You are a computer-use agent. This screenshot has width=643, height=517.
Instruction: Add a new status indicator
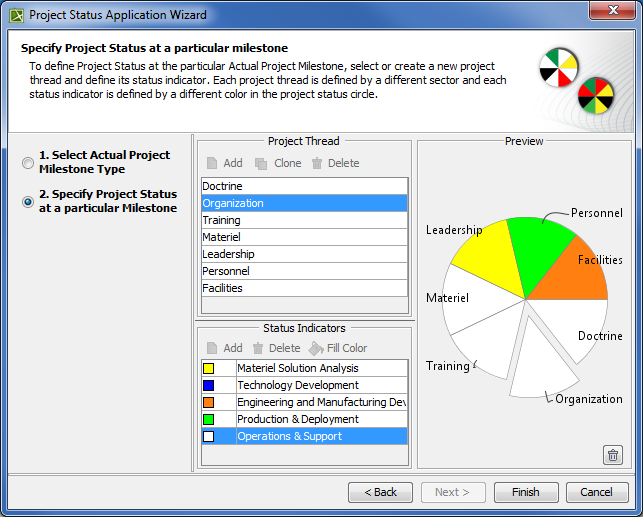(225, 348)
